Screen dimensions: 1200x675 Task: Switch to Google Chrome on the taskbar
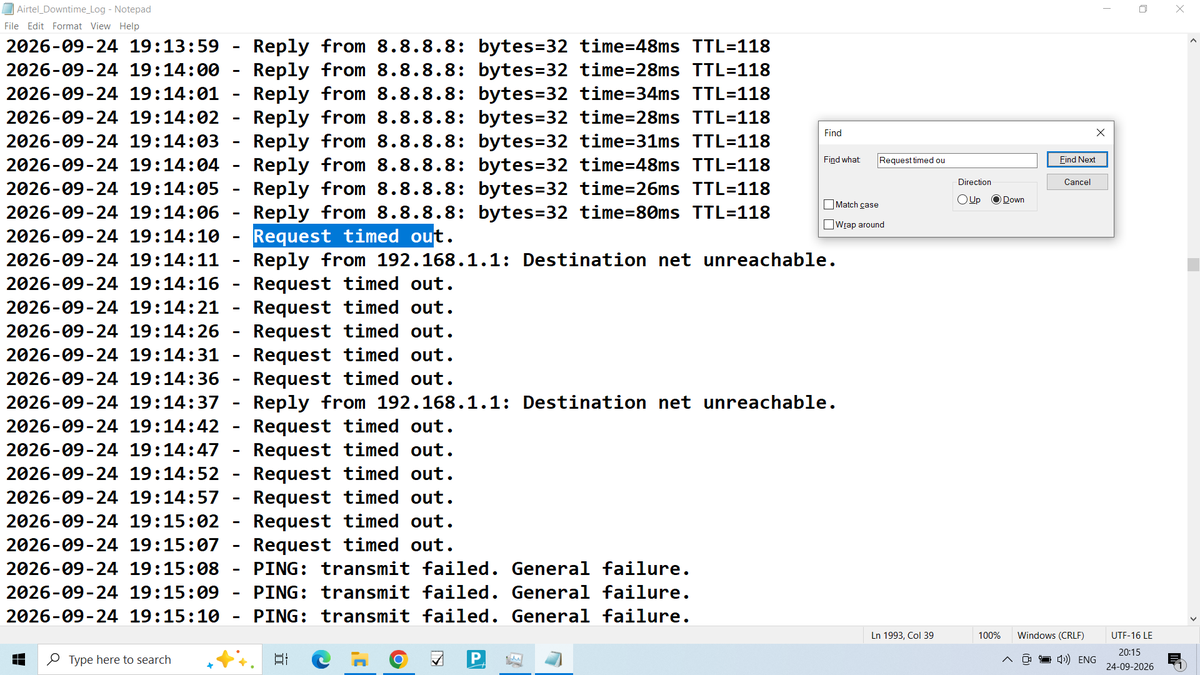coord(398,659)
